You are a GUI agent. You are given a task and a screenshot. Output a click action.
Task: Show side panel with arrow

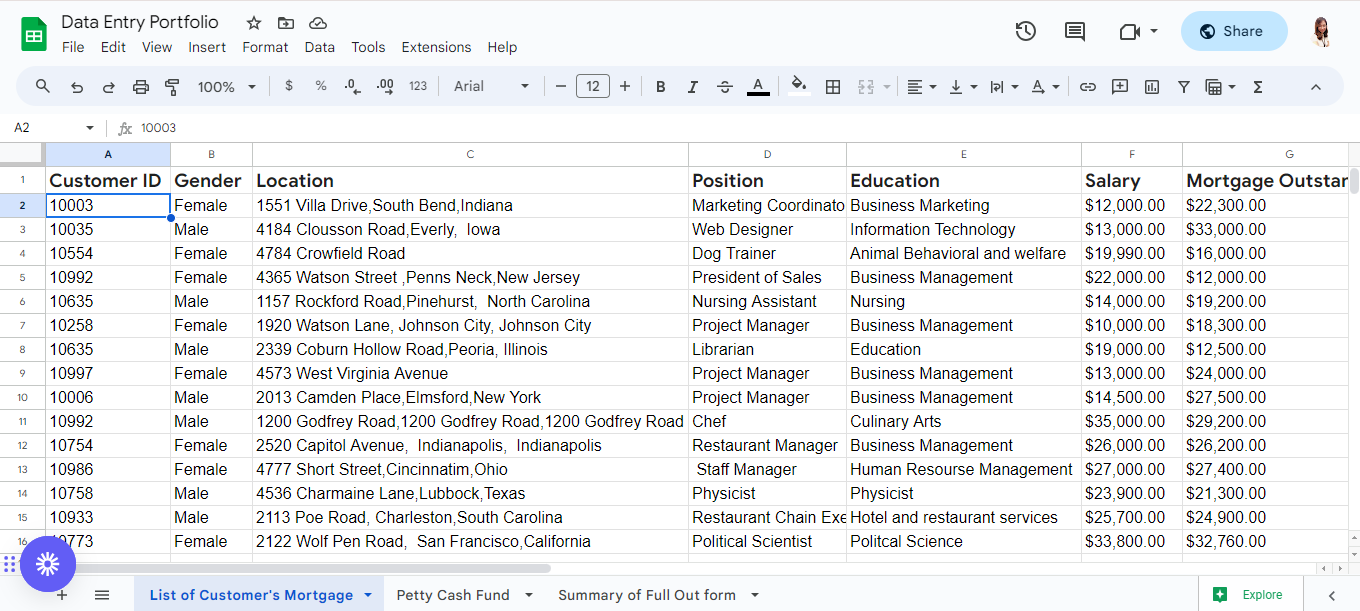pos(1331,595)
